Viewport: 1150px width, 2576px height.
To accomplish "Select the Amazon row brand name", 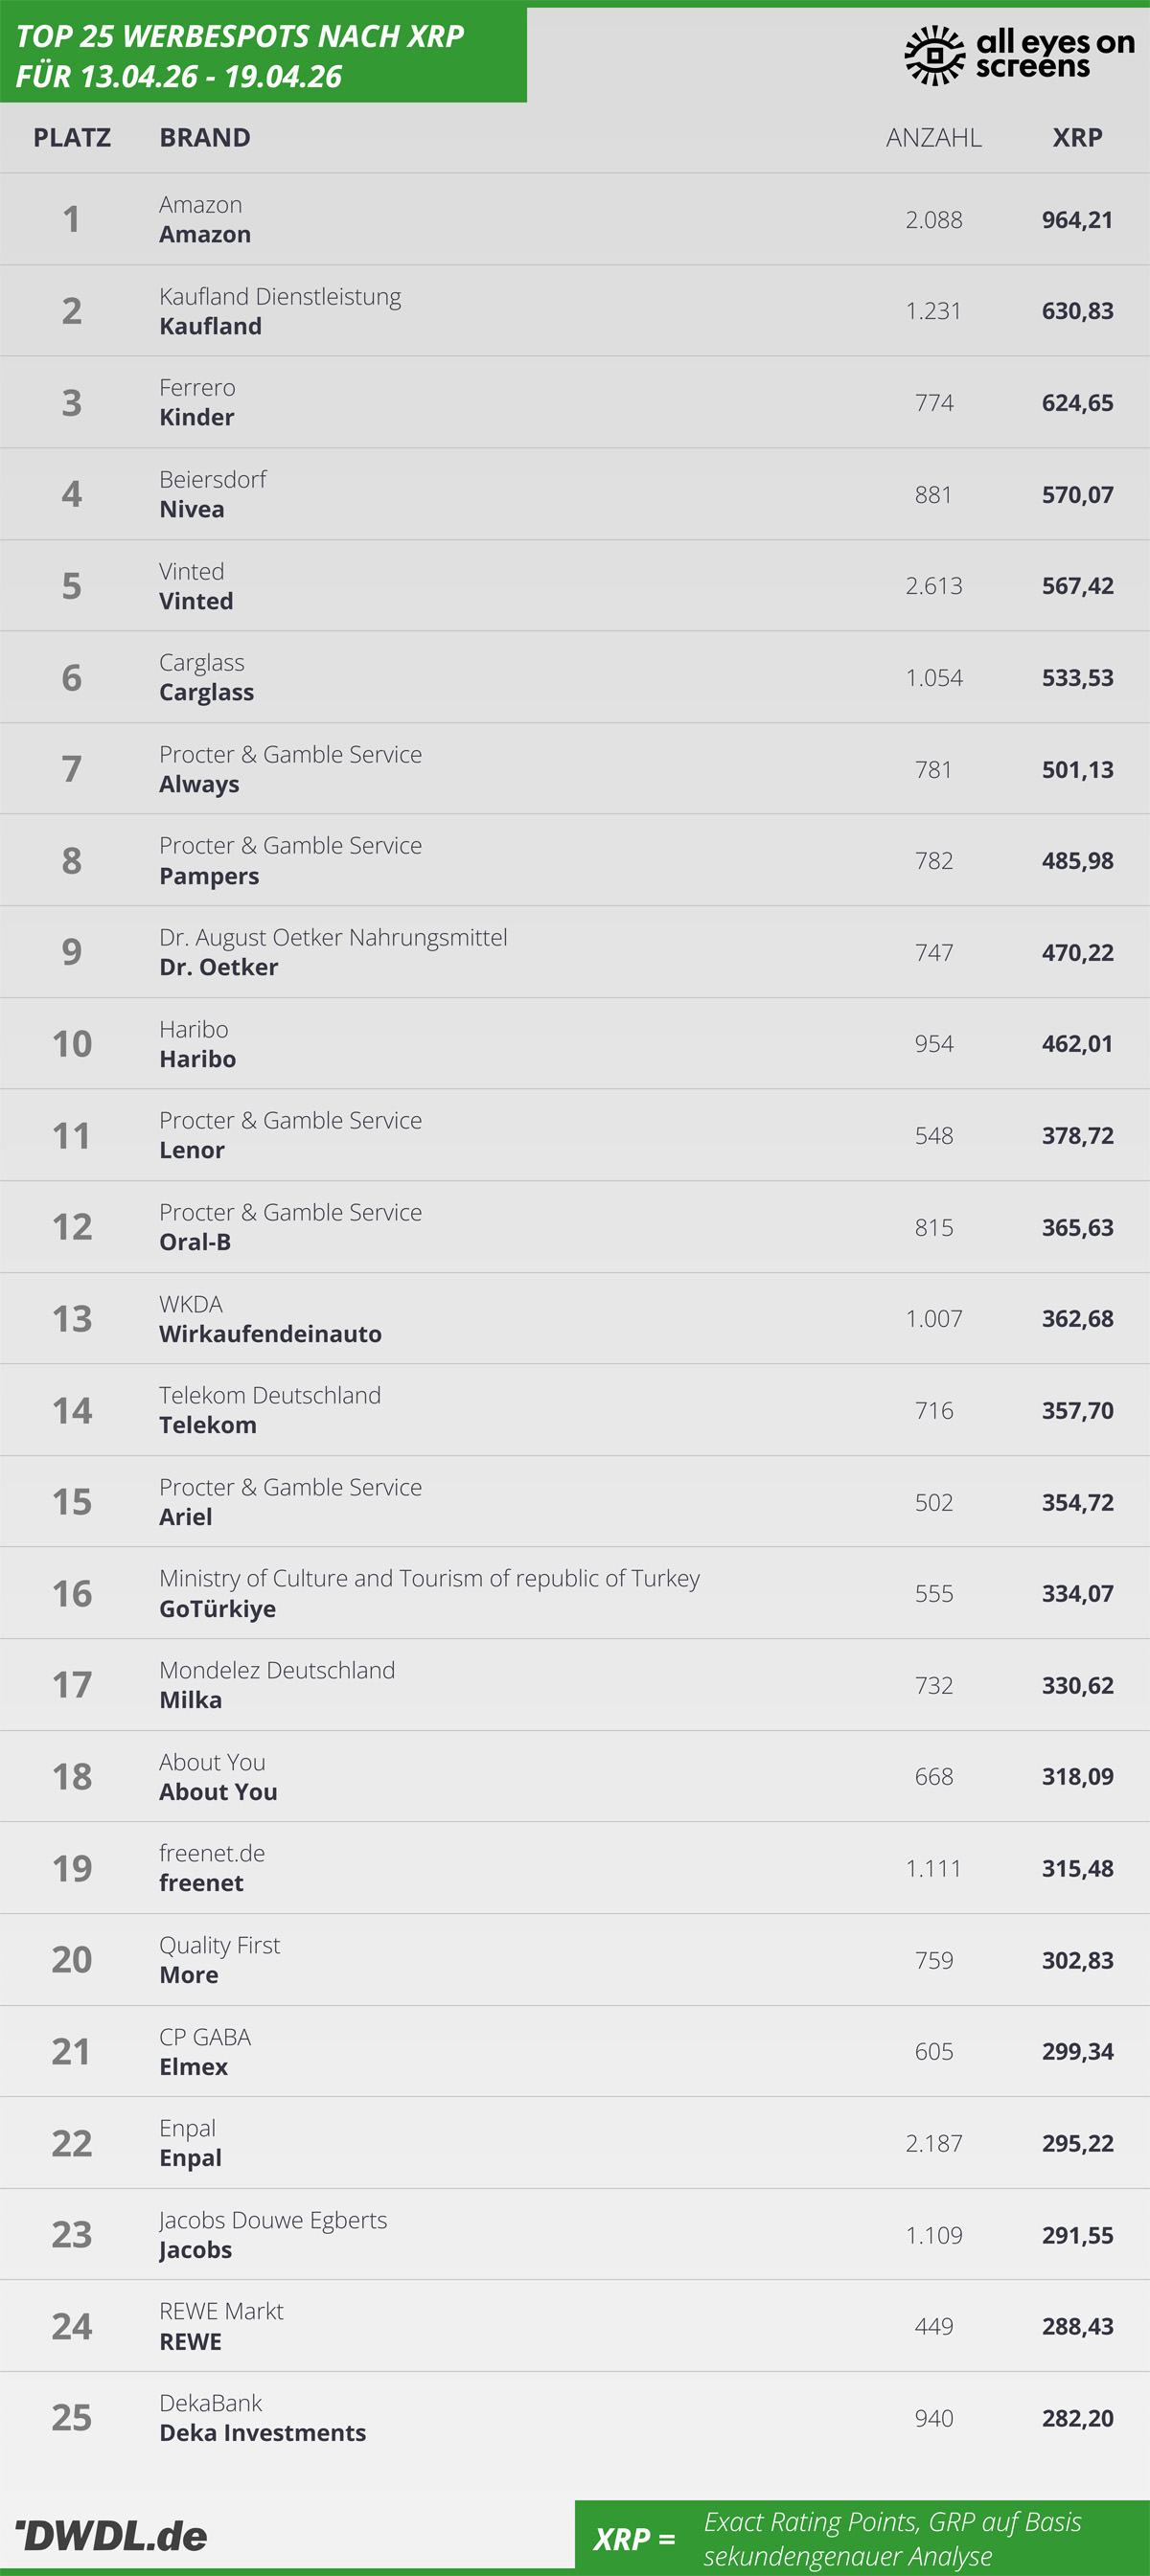I will click(x=205, y=235).
